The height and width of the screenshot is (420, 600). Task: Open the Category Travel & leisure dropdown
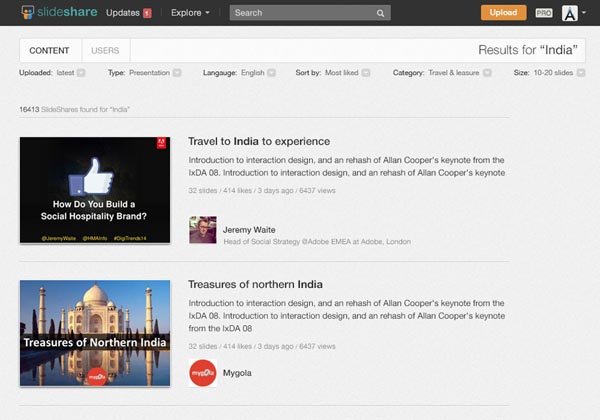tap(485, 72)
